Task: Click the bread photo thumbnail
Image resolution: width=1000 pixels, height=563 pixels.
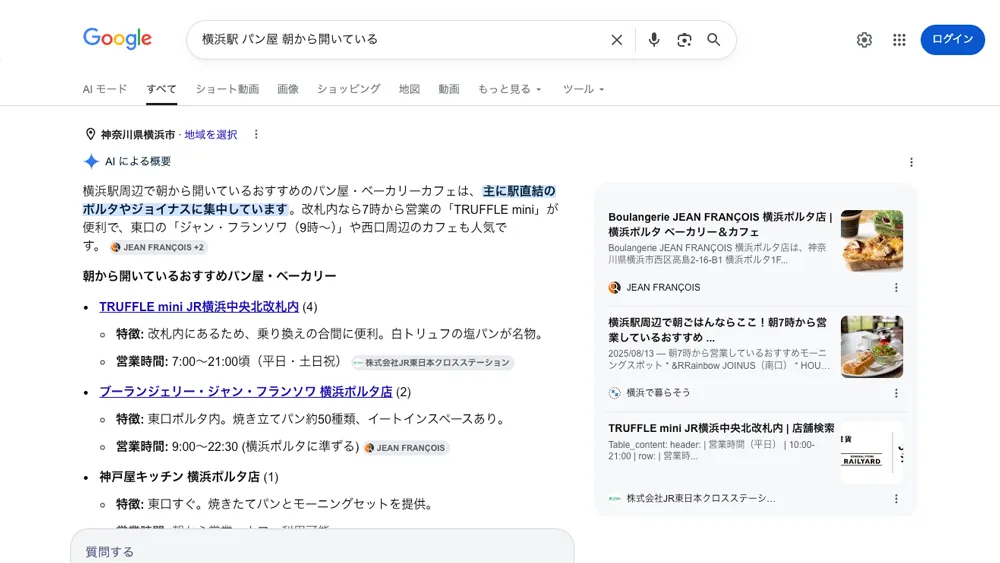Action: pyautogui.click(x=872, y=241)
